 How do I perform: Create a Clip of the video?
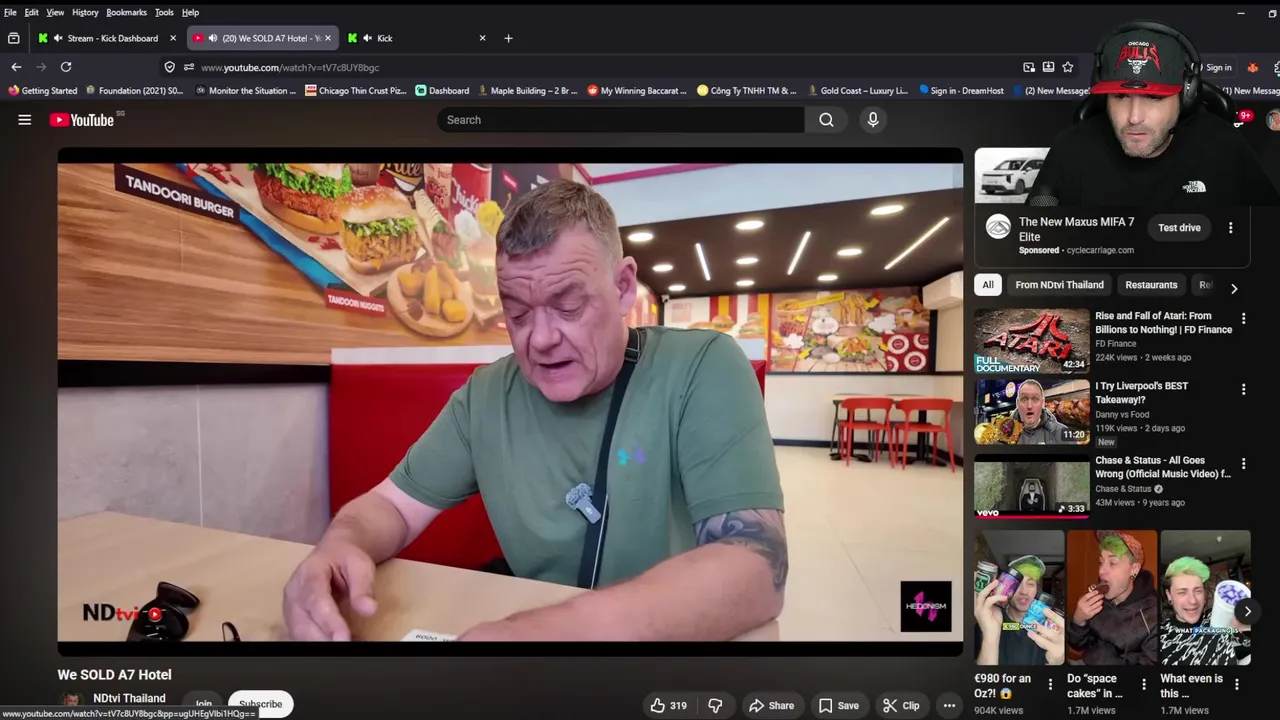pos(901,705)
